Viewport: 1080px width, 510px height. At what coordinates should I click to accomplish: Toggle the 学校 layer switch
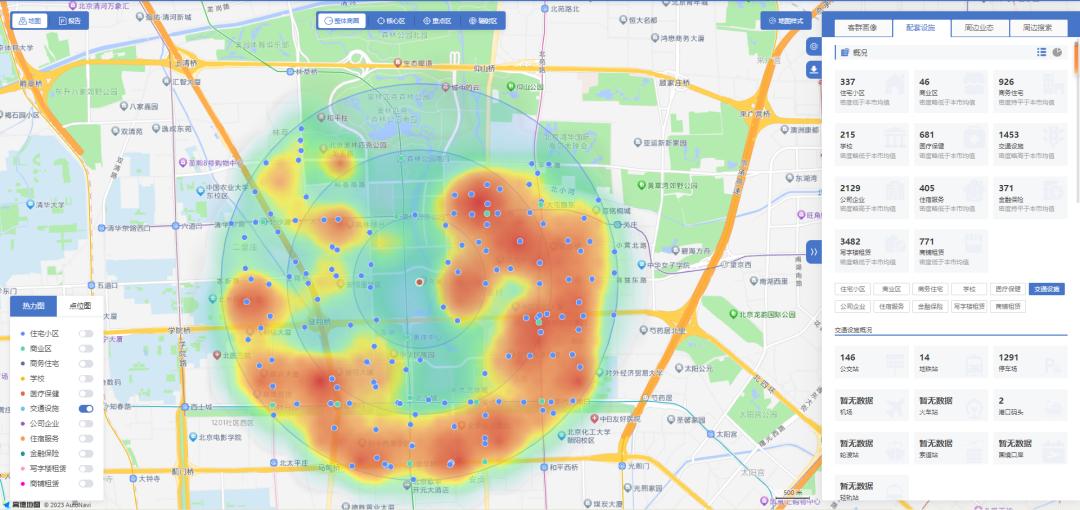pyautogui.click(x=85, y=378)
